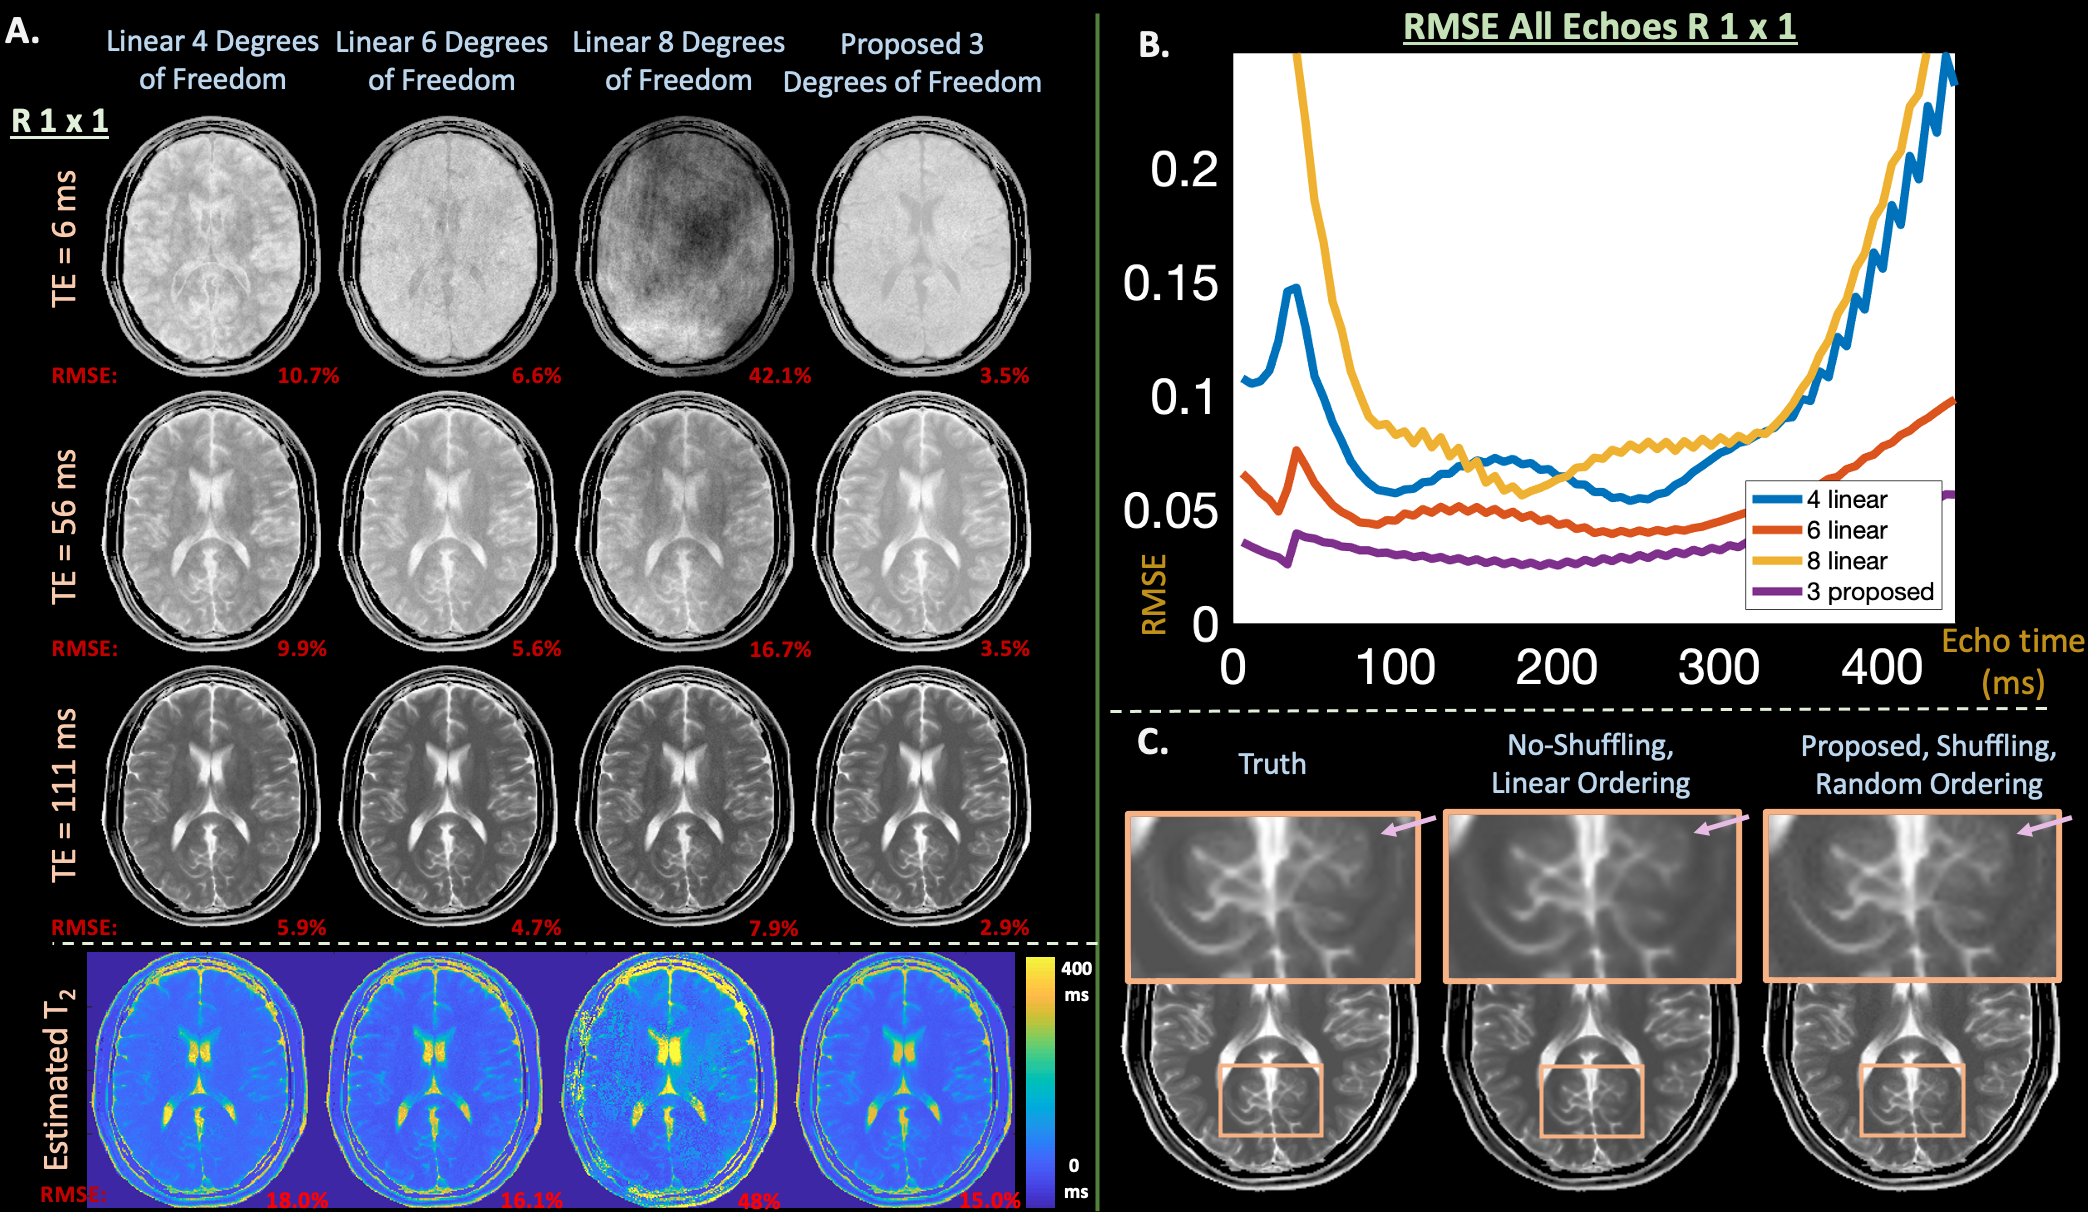Click the '3 proposed' legend entry
Image resolution: width=2088 pixels, height=1212 pixels.
1868,591
